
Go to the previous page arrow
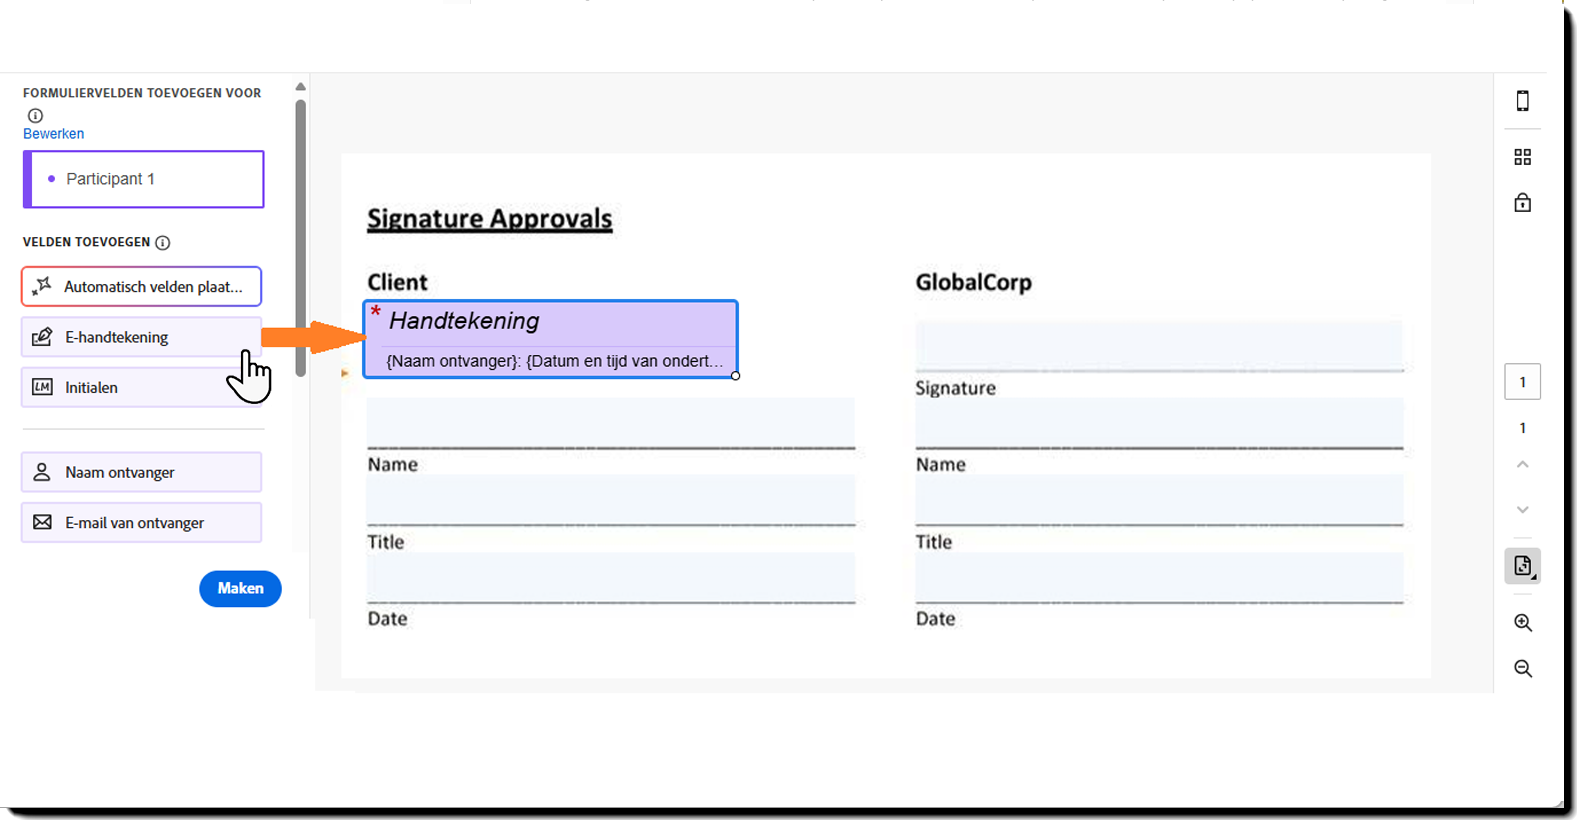tap(1522, 465)
